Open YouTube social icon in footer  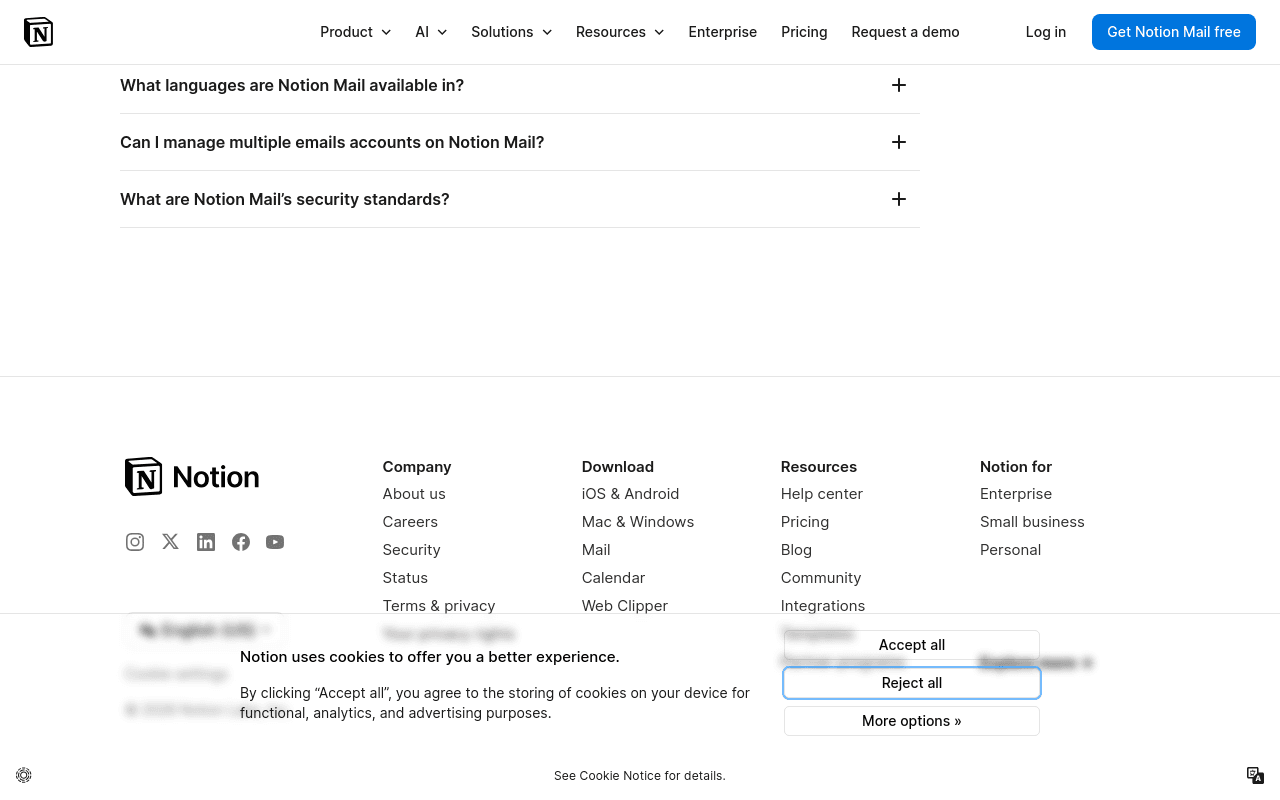tap(275, 542)
